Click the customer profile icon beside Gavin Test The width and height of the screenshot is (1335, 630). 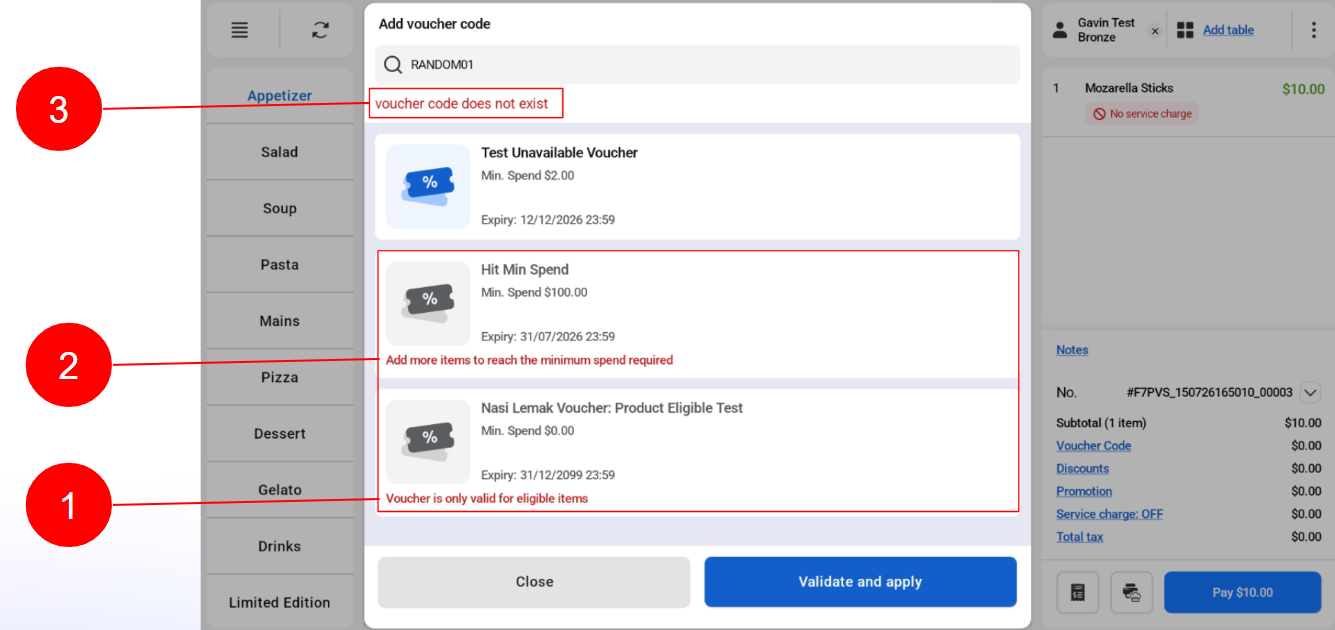pos(1060,30)
